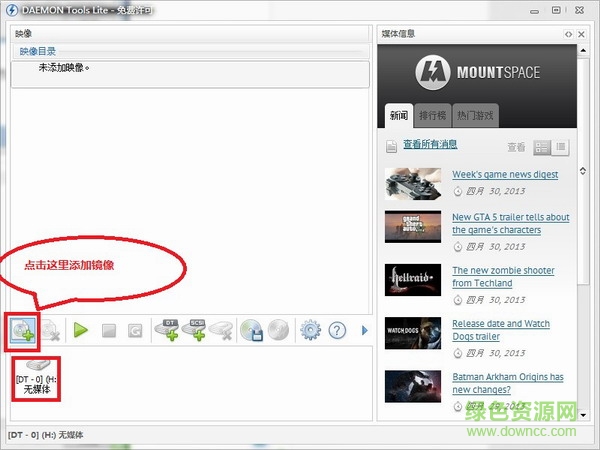The width and height of the screenshot is (600, 450).
Task: Click the MountSpace logo
Action: (478, 72)
